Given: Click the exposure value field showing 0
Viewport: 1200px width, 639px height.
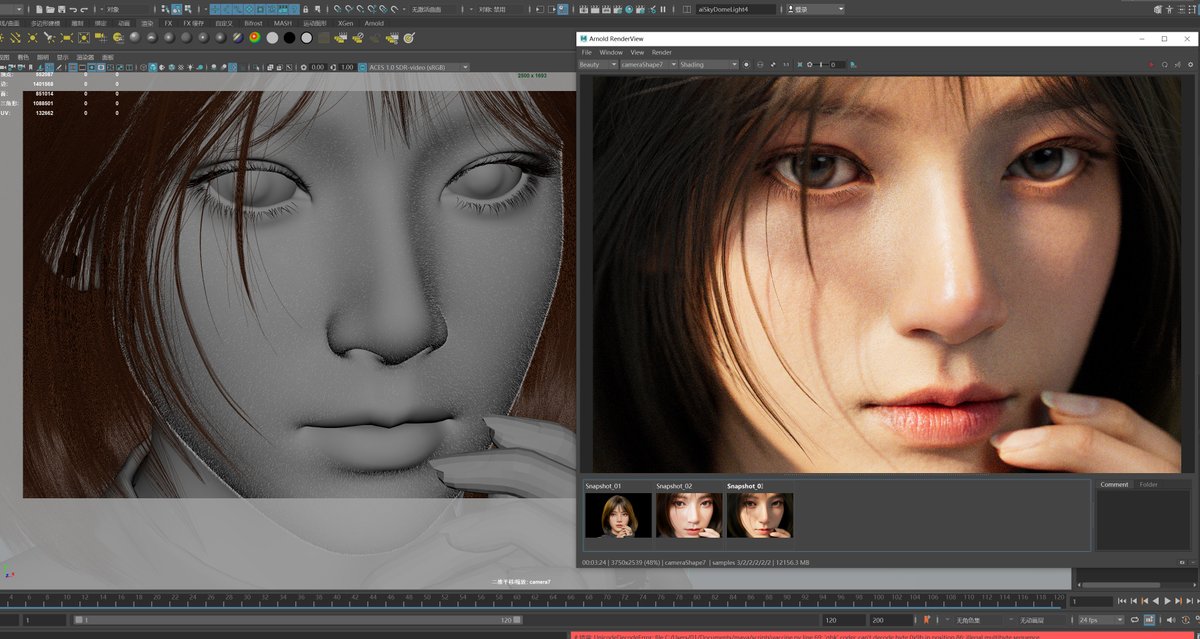Looking at the screenshot, I should coord(836,64).
